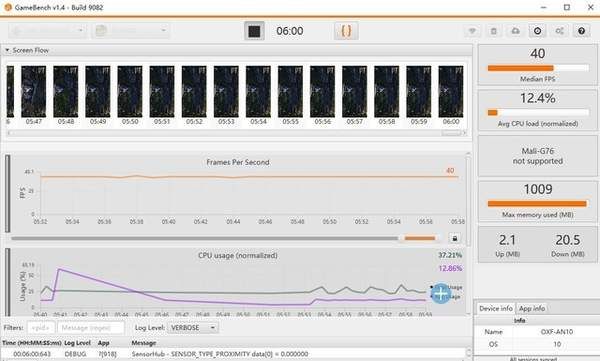Stop the recording session

click(254, 31)
